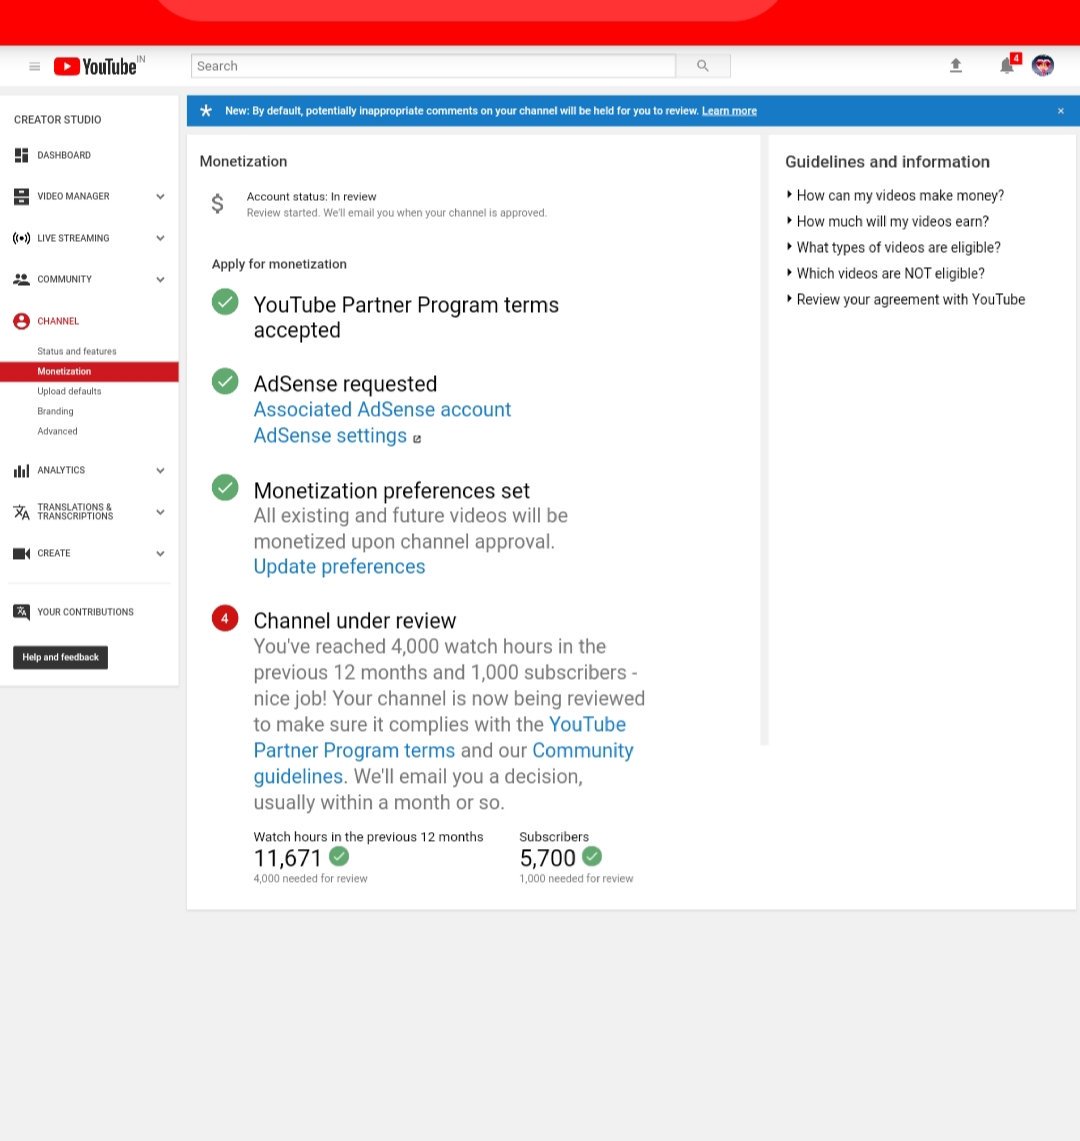Click the Learn more link in banner
Image resolution: width=1080 pixels, height=1141 pixels.
[729, 111]
